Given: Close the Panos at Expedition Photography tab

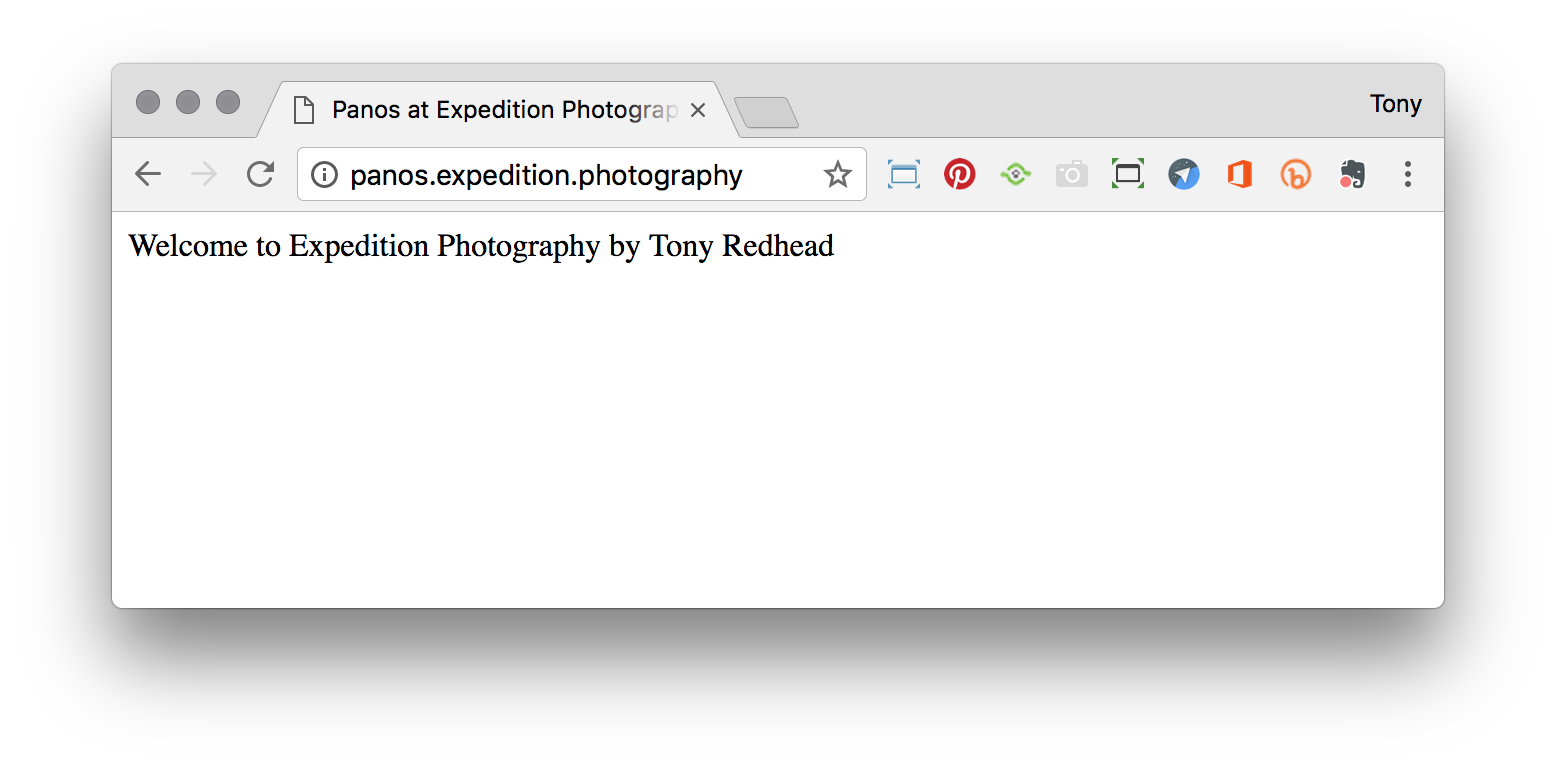Looking at the screenshot, I should tap(698, 110).
